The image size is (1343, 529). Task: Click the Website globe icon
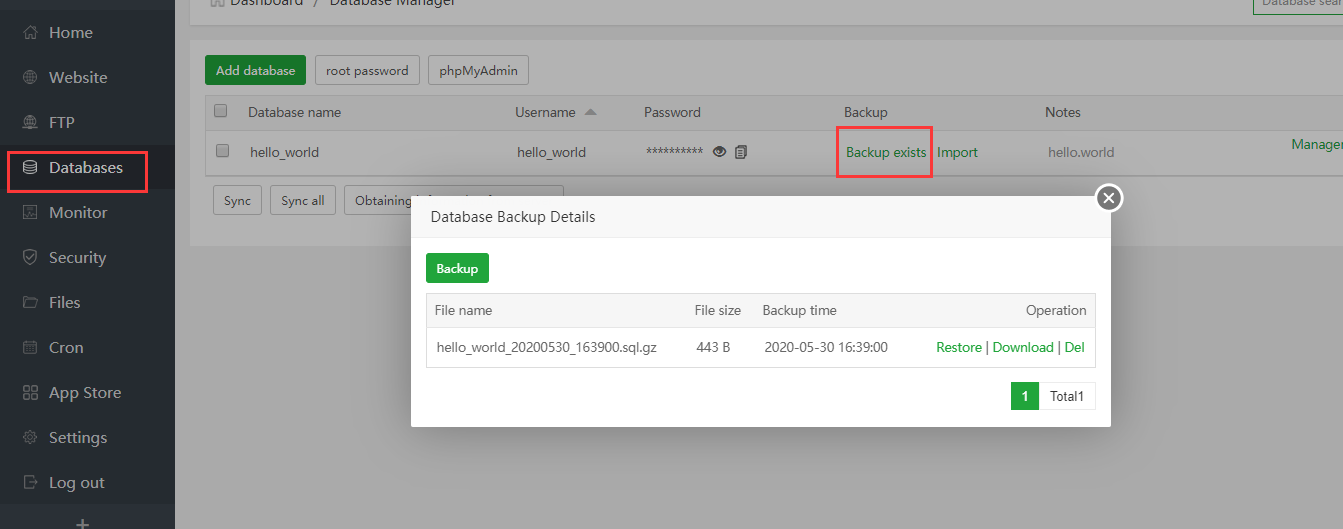click(x=30, y=77)
